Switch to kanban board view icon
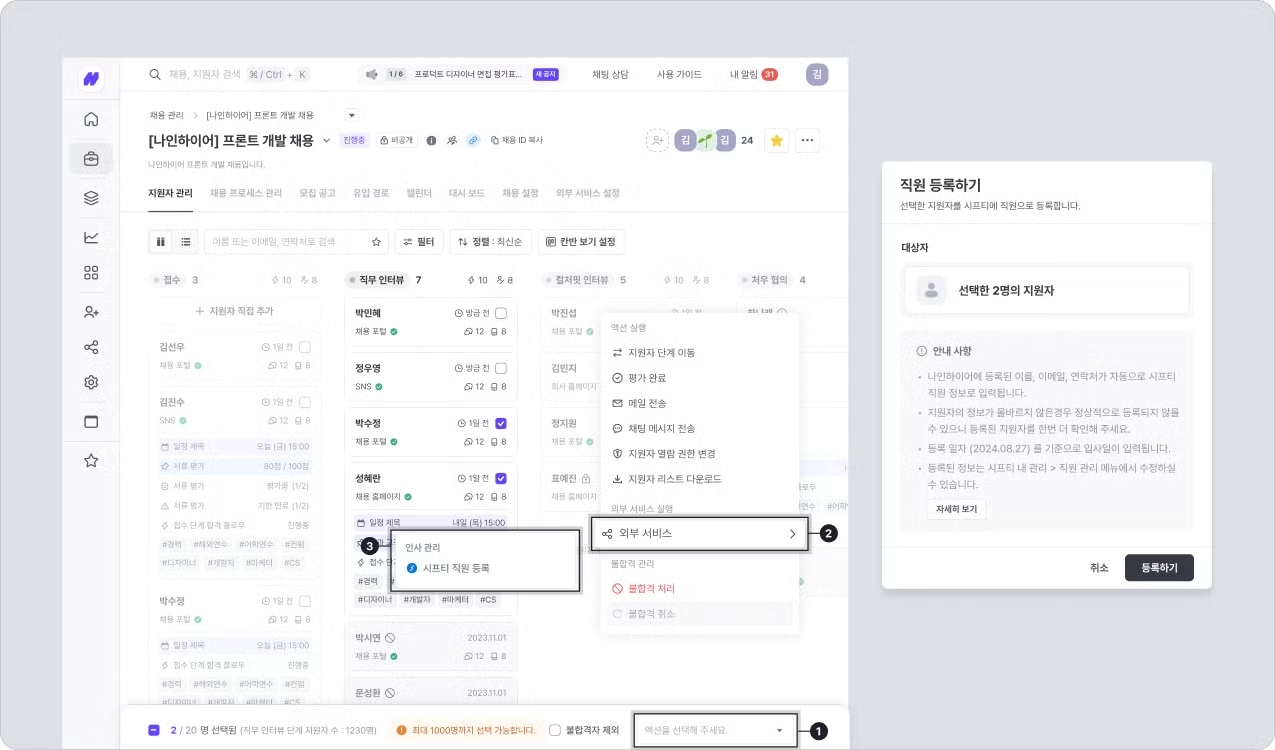The image size is (1275, 750). (x=160, y=241)
